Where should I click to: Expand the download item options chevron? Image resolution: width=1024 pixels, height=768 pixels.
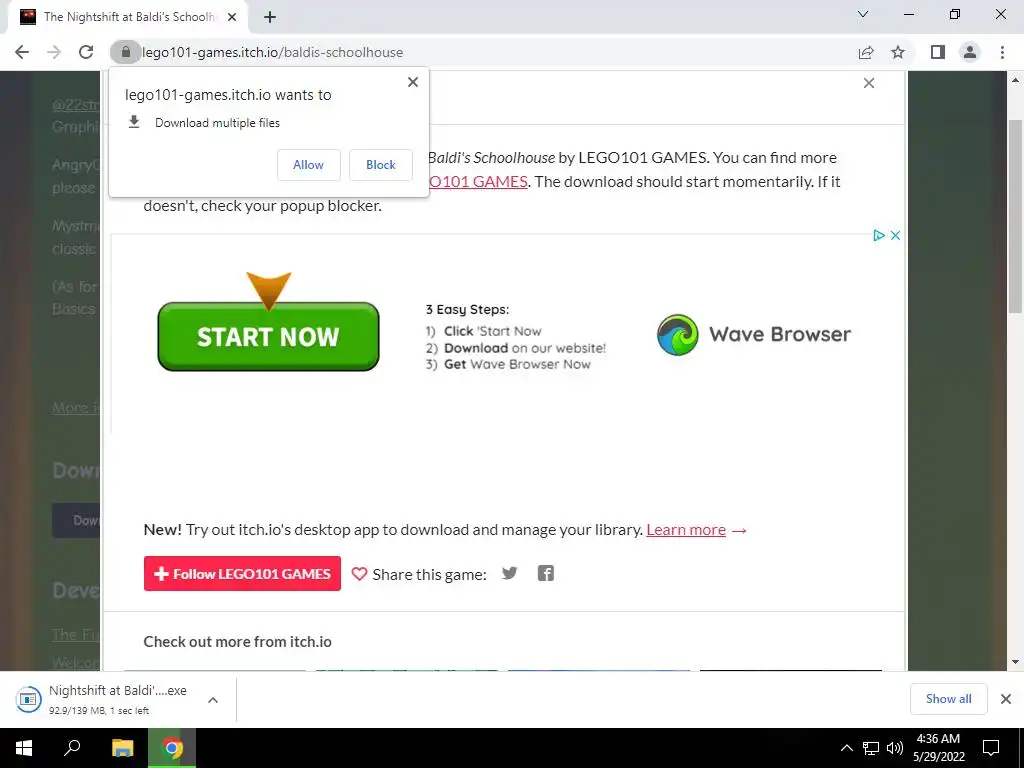pos(213,700)
